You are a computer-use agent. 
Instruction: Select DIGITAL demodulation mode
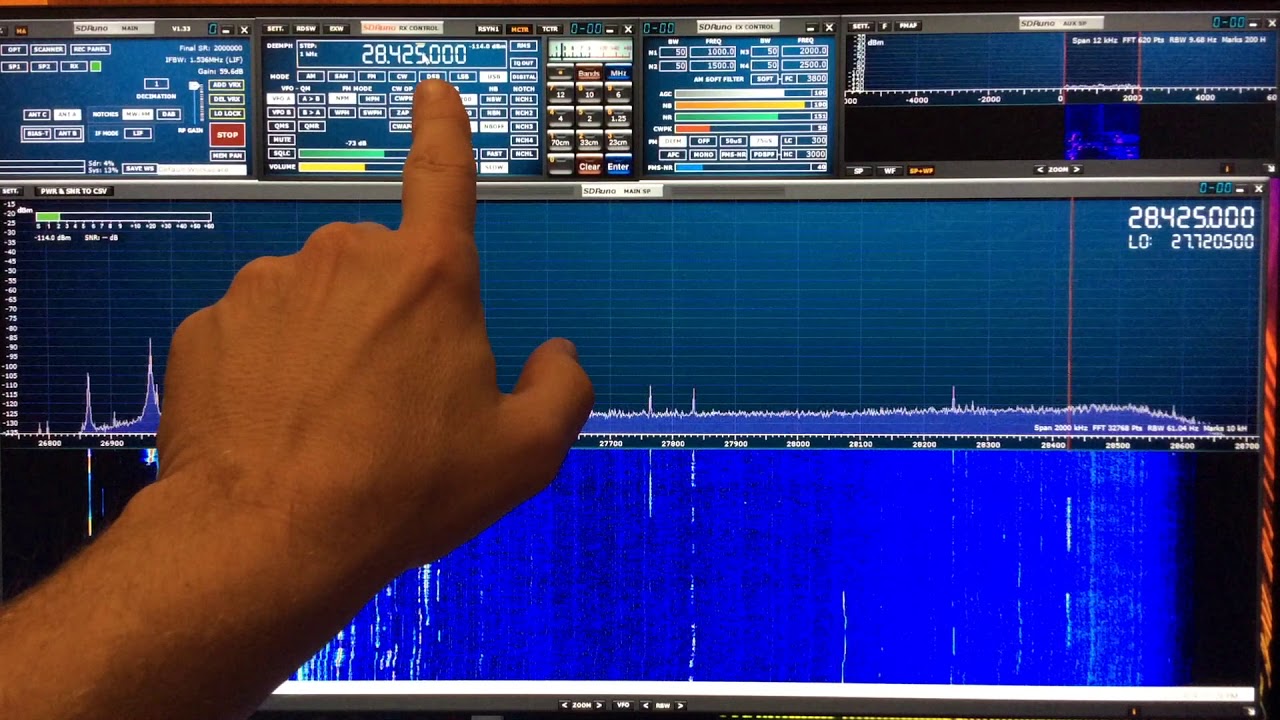(524, 76)
